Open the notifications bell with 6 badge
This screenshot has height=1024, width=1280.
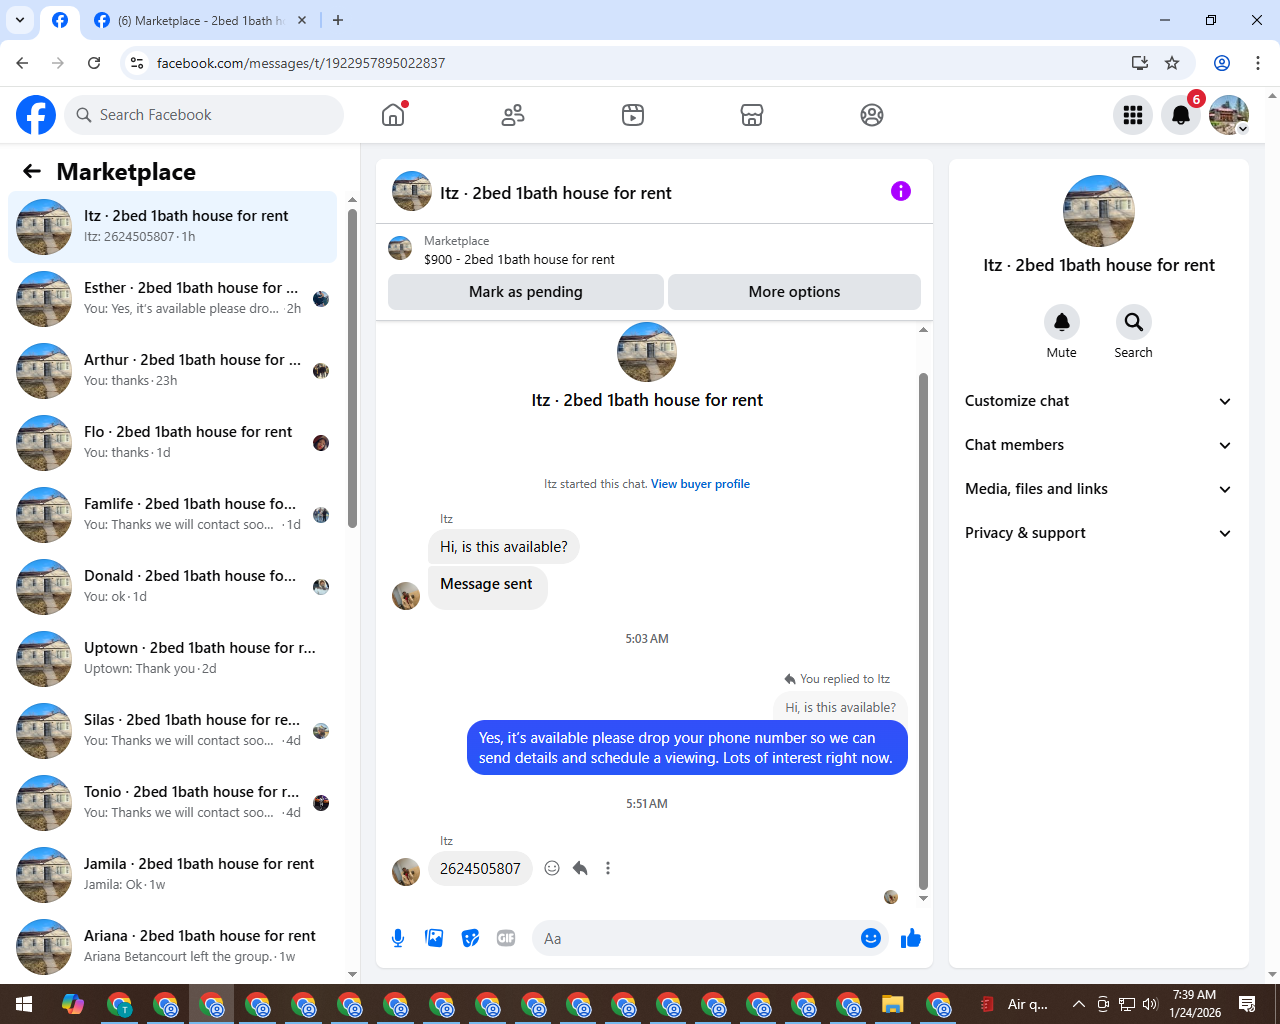[x=1181, y=115]
